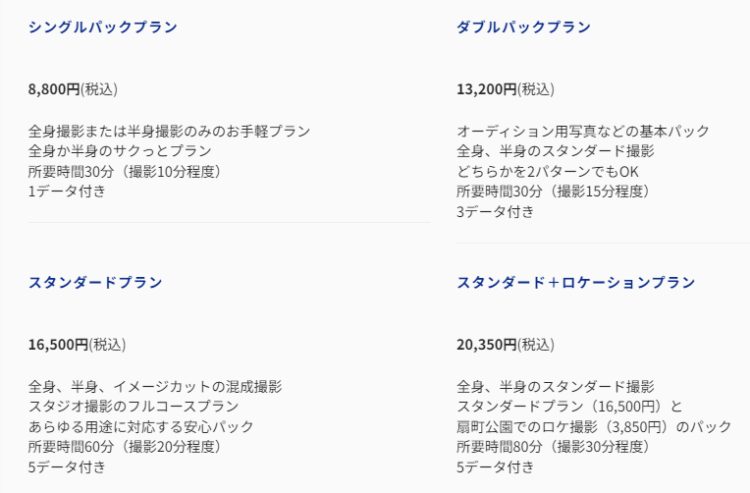Click the スタジオ撮影のフルコースプラン line
Image resolution: width=750 pixels, height=493 pixels.
[133, 406]
